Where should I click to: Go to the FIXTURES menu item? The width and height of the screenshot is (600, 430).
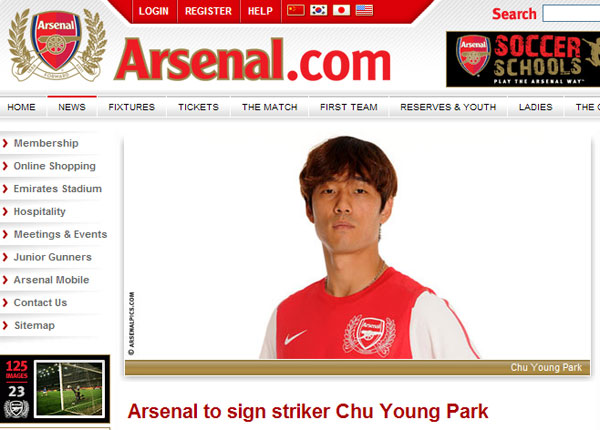pyautogui.click(x=132, y=107)
